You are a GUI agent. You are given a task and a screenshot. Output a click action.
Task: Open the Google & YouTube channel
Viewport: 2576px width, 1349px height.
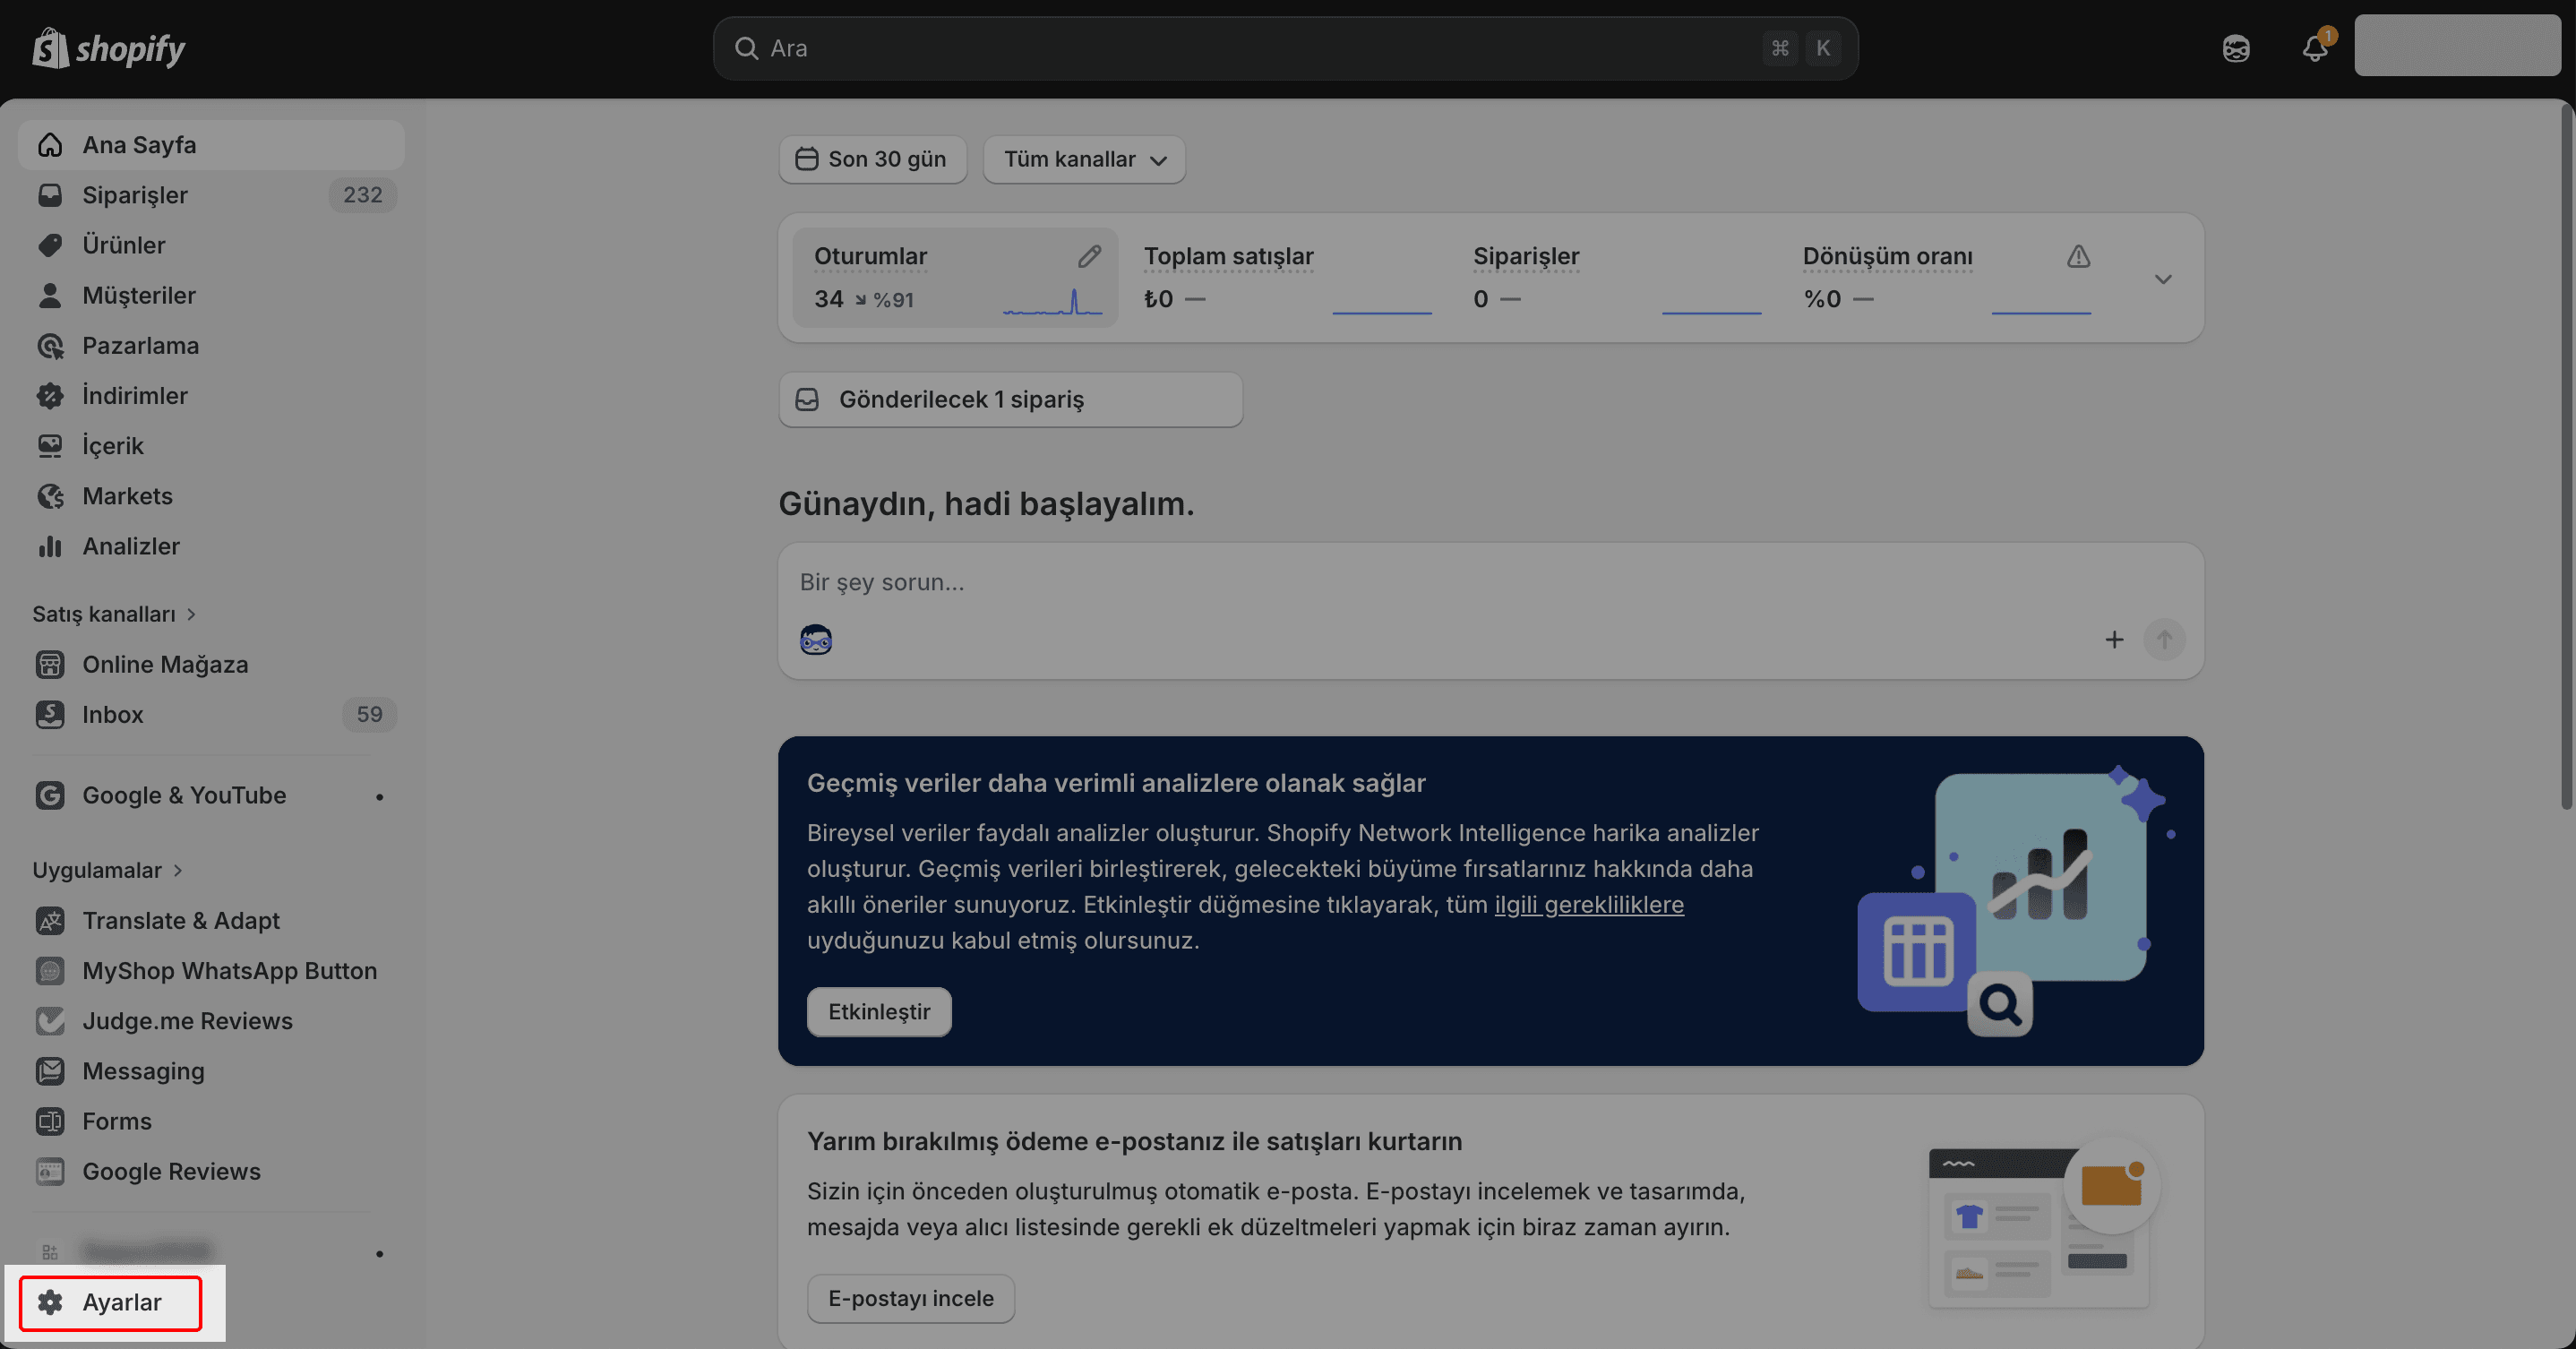[184, 795]
